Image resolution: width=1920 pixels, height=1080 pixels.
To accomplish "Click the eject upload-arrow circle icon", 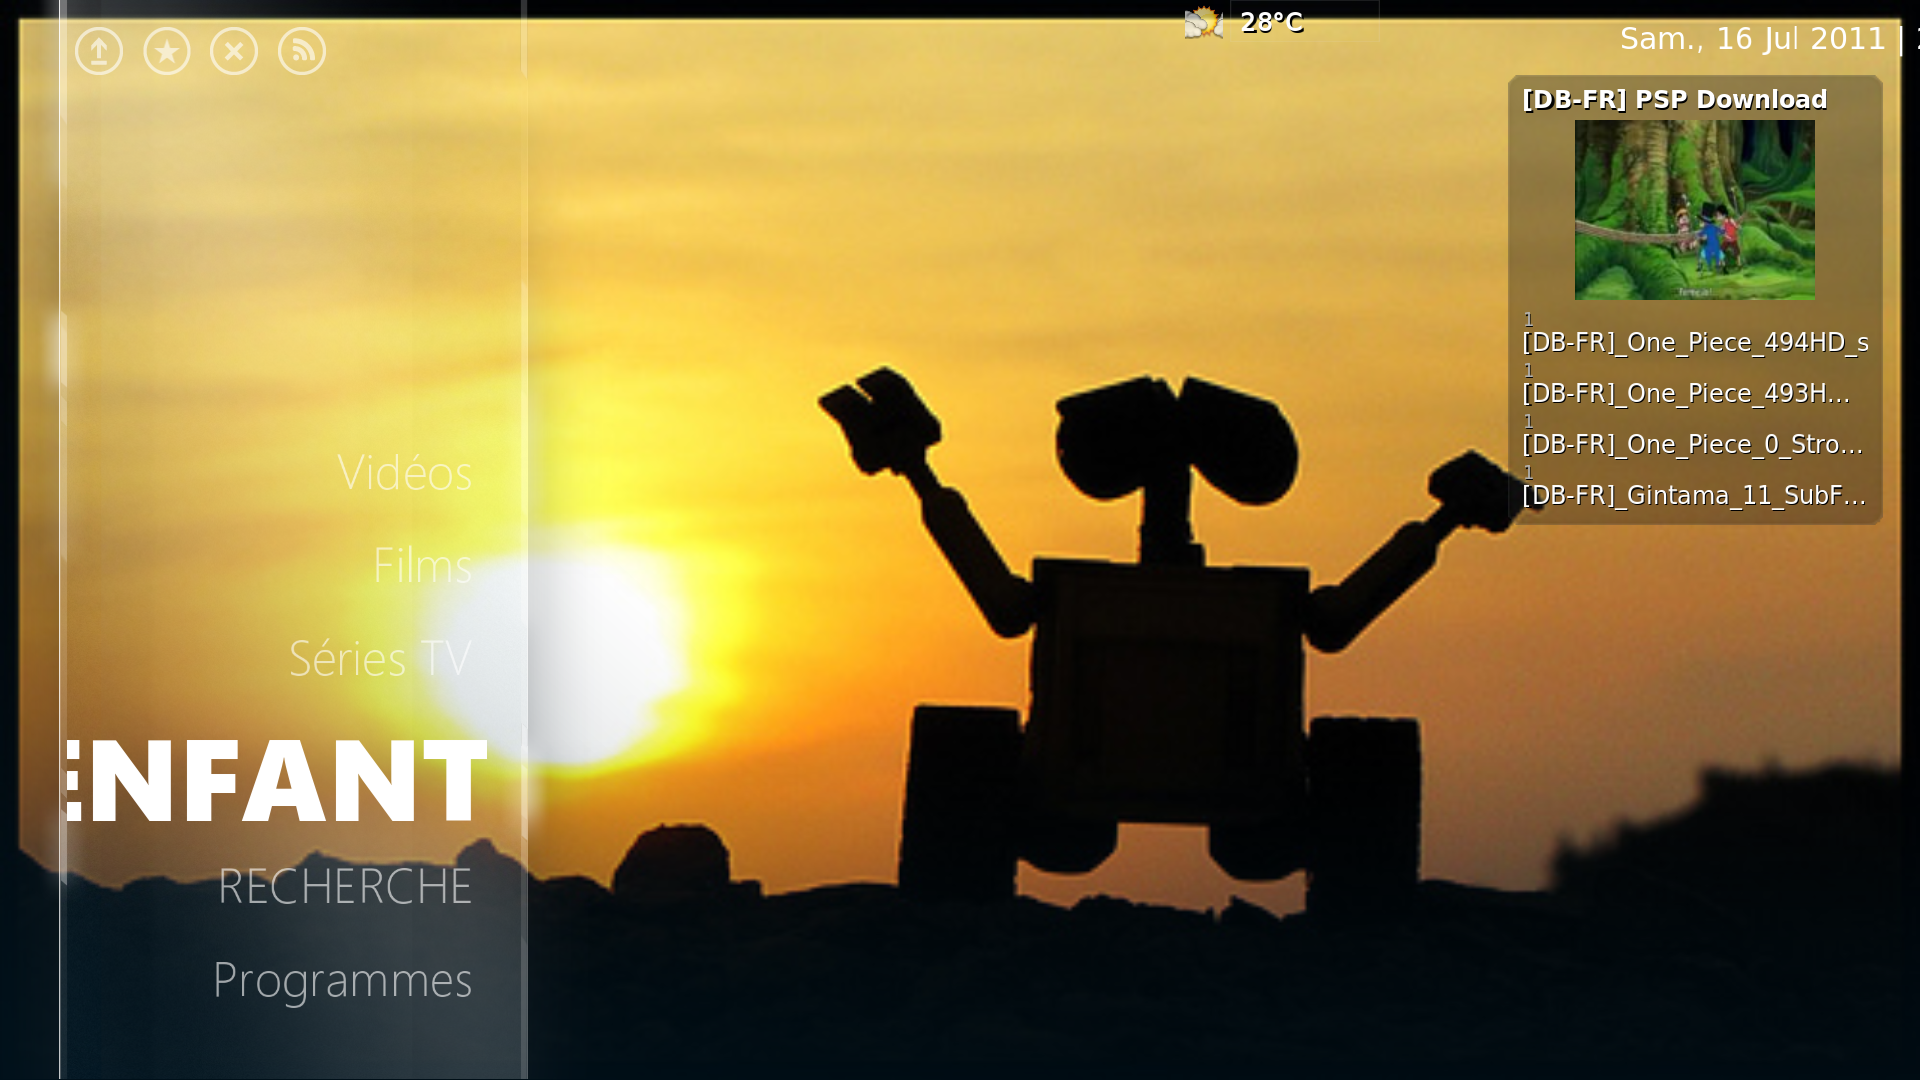I will [99, 51].
